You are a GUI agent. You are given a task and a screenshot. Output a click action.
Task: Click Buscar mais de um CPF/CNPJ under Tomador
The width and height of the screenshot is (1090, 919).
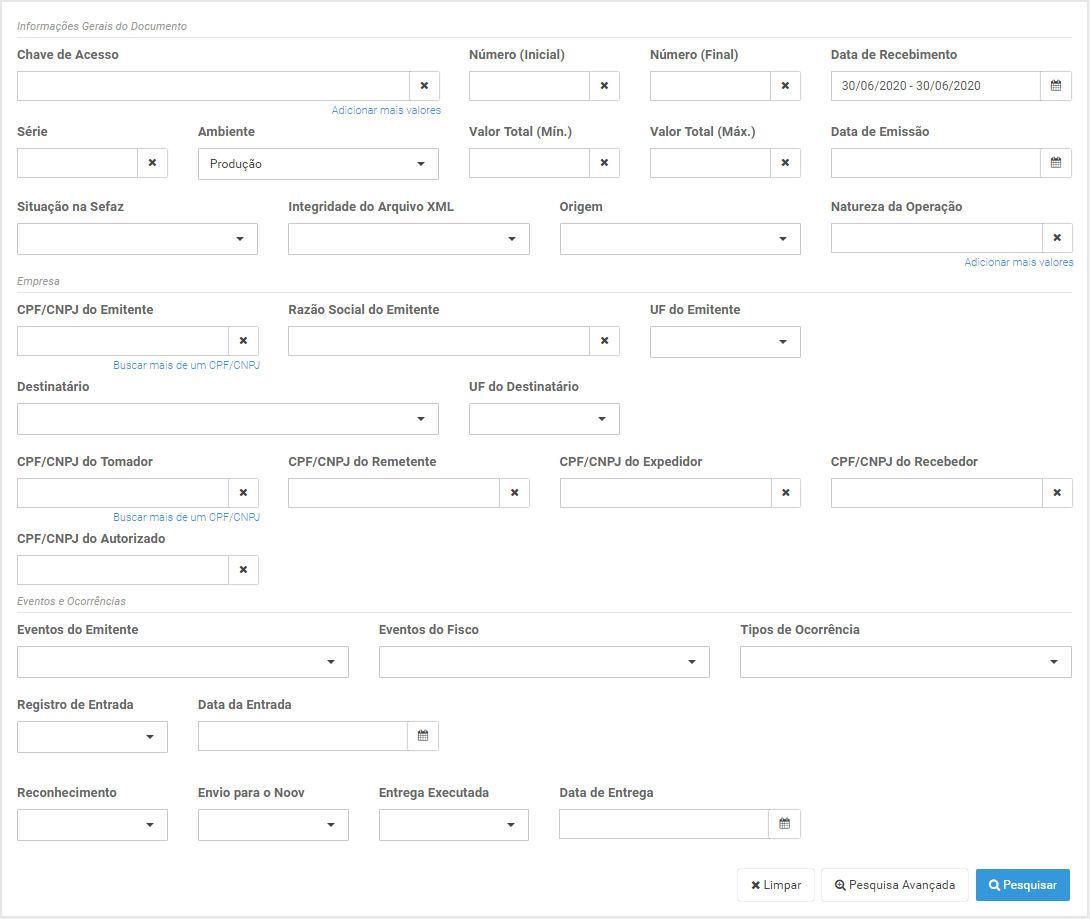click(186, 517)
